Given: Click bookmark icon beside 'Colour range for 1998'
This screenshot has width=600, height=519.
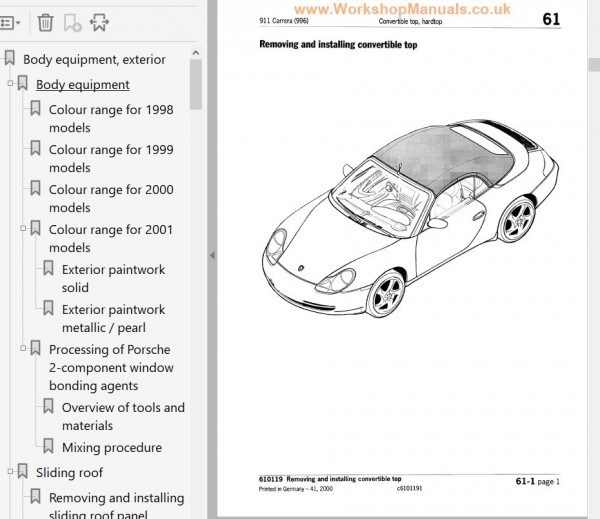Looking at the screenshot, I should tap(35, 108).
